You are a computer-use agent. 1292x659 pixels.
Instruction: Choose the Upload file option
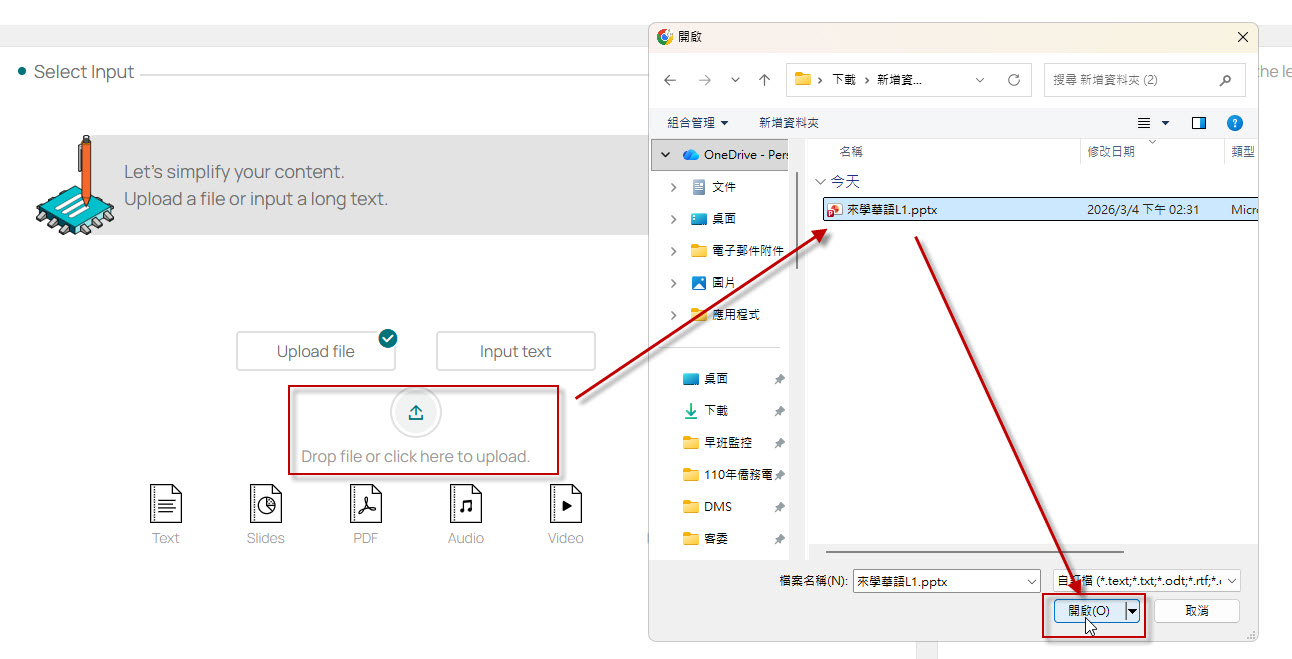click(x=316, y=352)
